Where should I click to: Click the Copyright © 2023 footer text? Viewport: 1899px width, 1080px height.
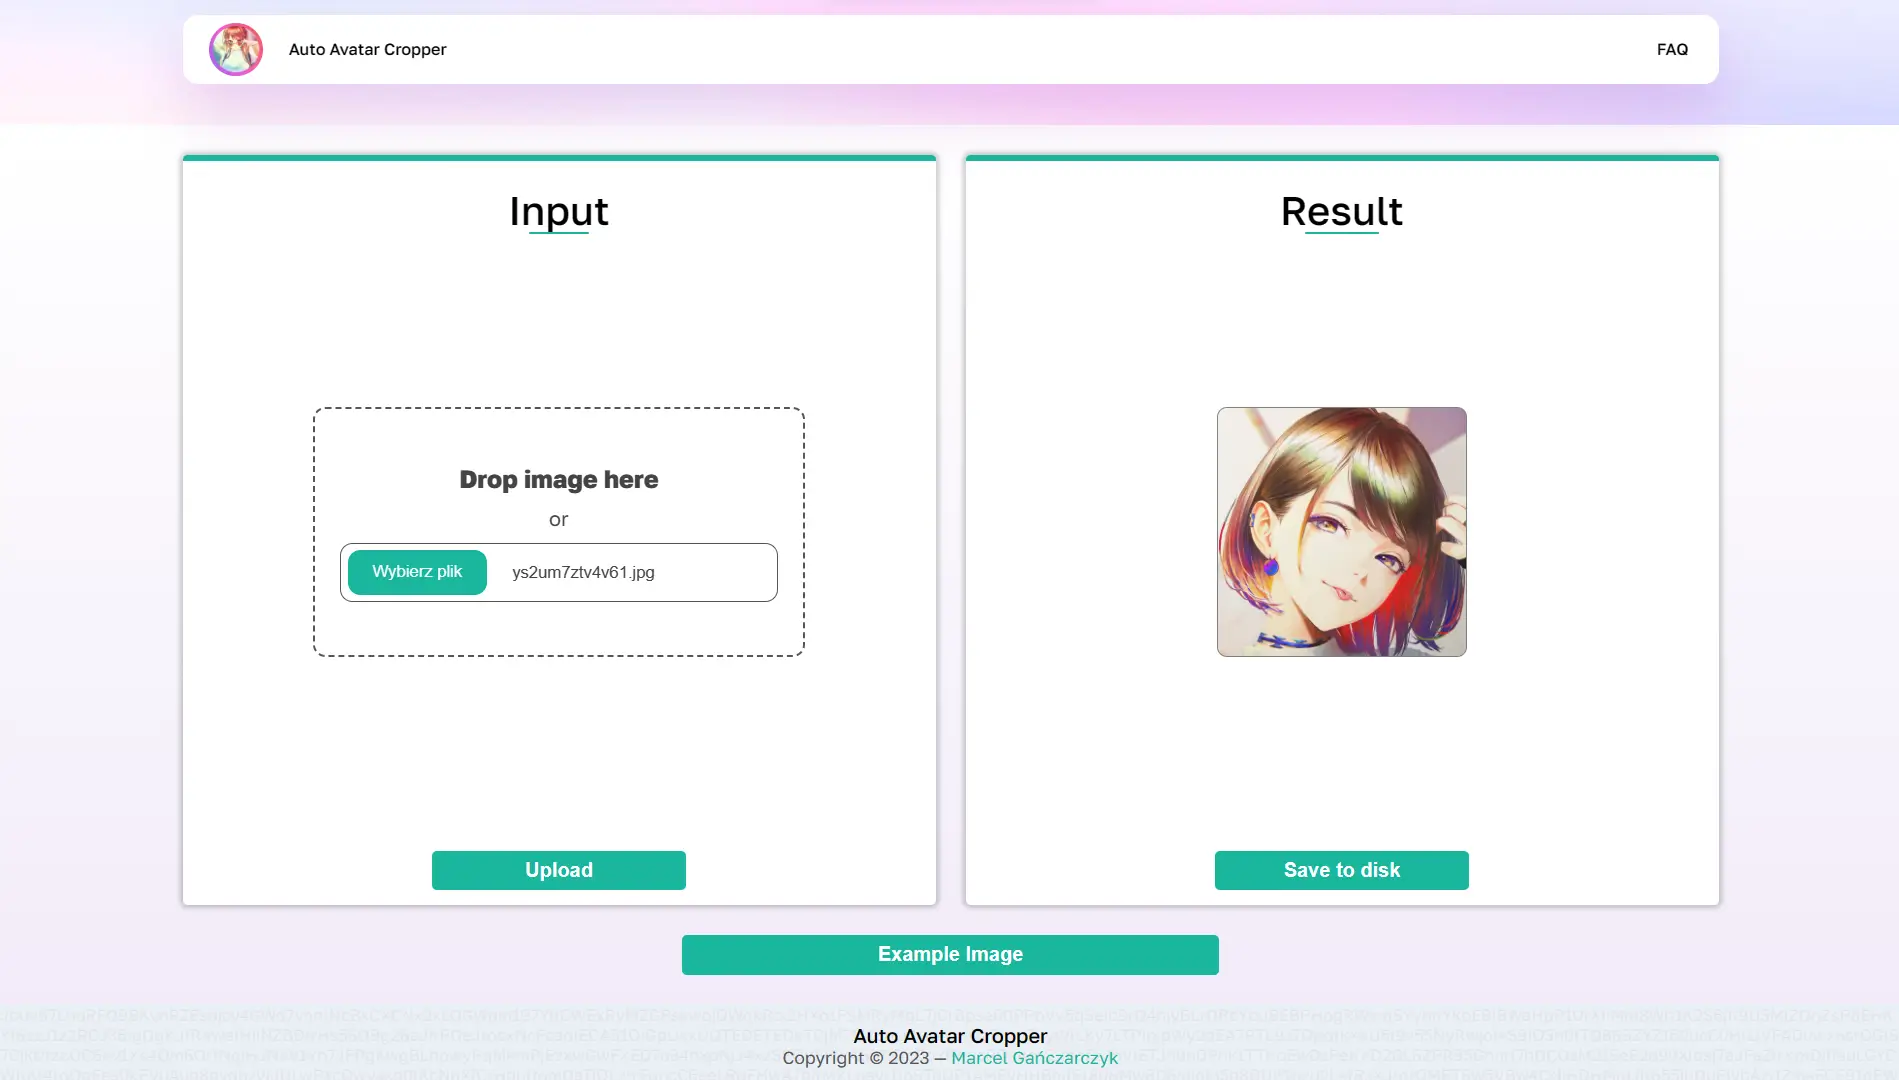pos(855,1058)
